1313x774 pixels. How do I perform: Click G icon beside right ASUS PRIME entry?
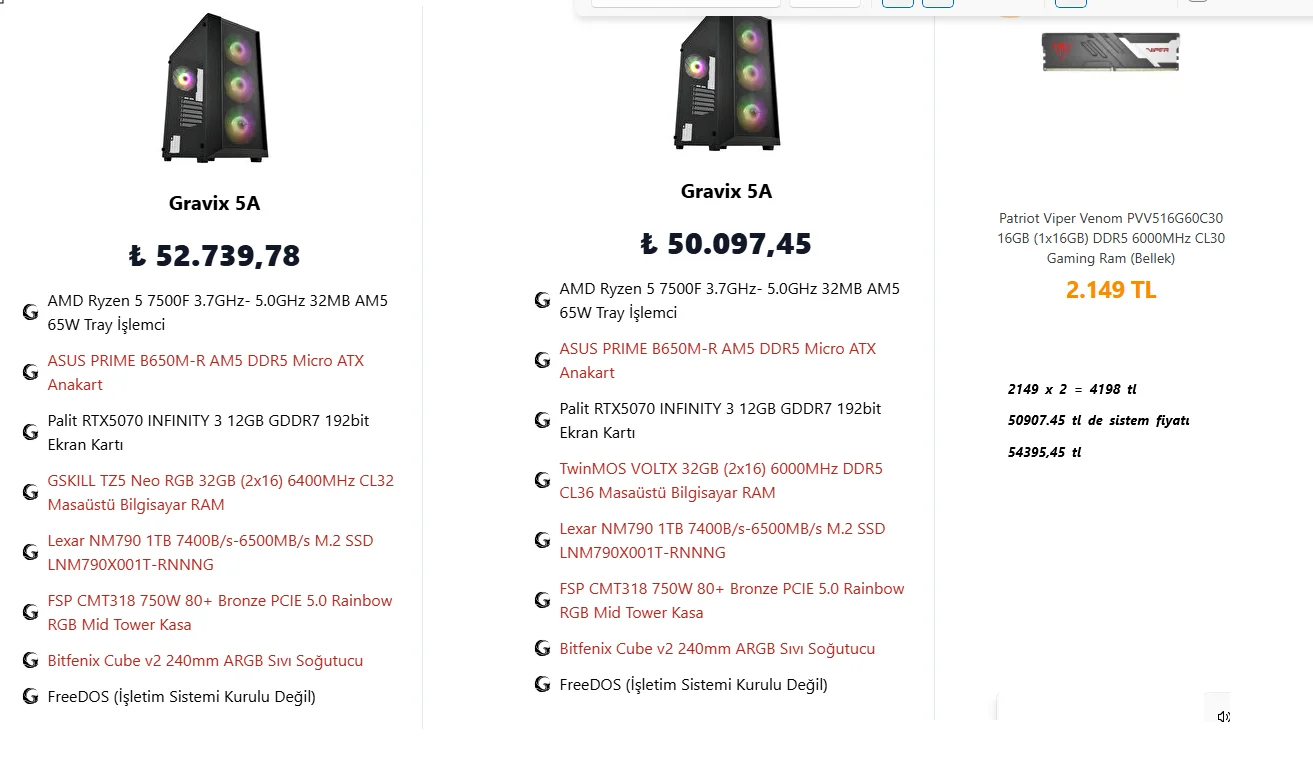[542, 360]
